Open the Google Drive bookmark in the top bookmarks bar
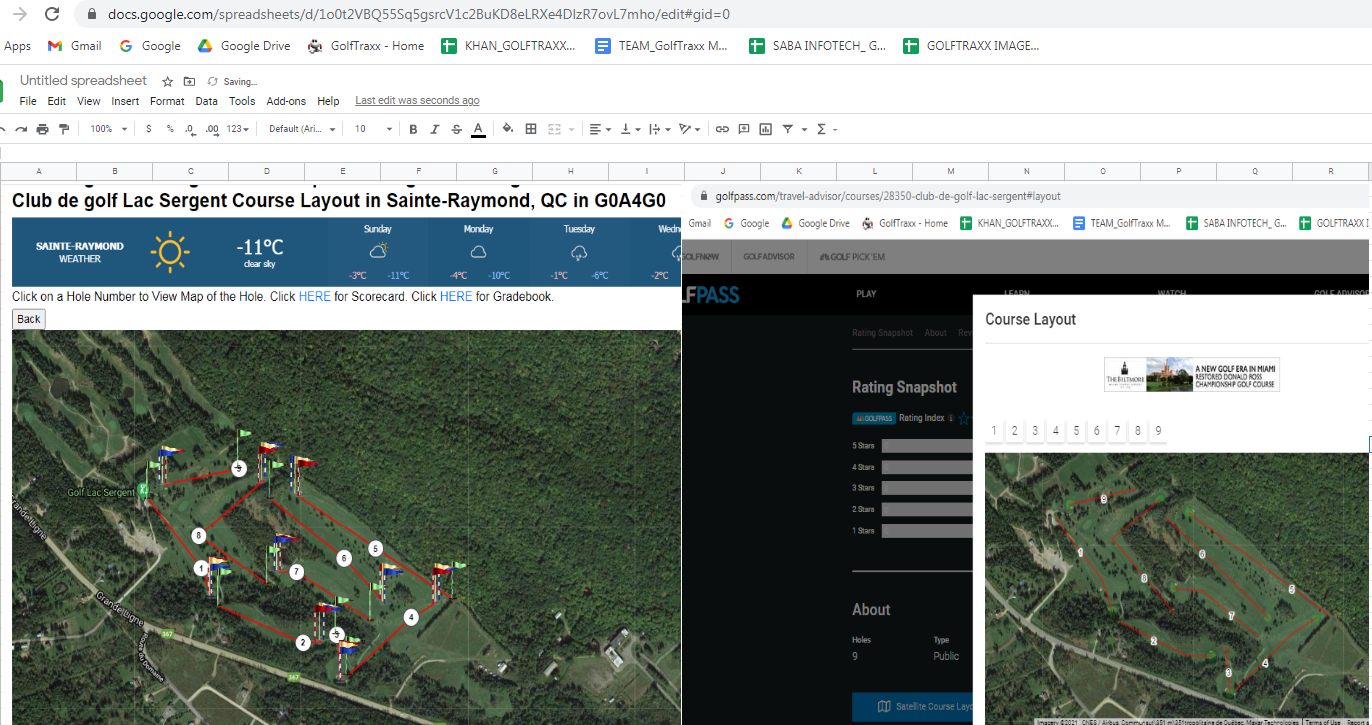 point(243,46)
